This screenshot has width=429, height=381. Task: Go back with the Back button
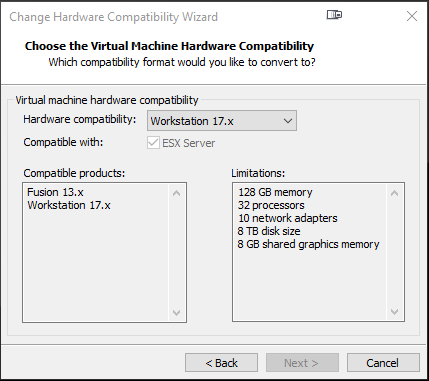(221, 363)
